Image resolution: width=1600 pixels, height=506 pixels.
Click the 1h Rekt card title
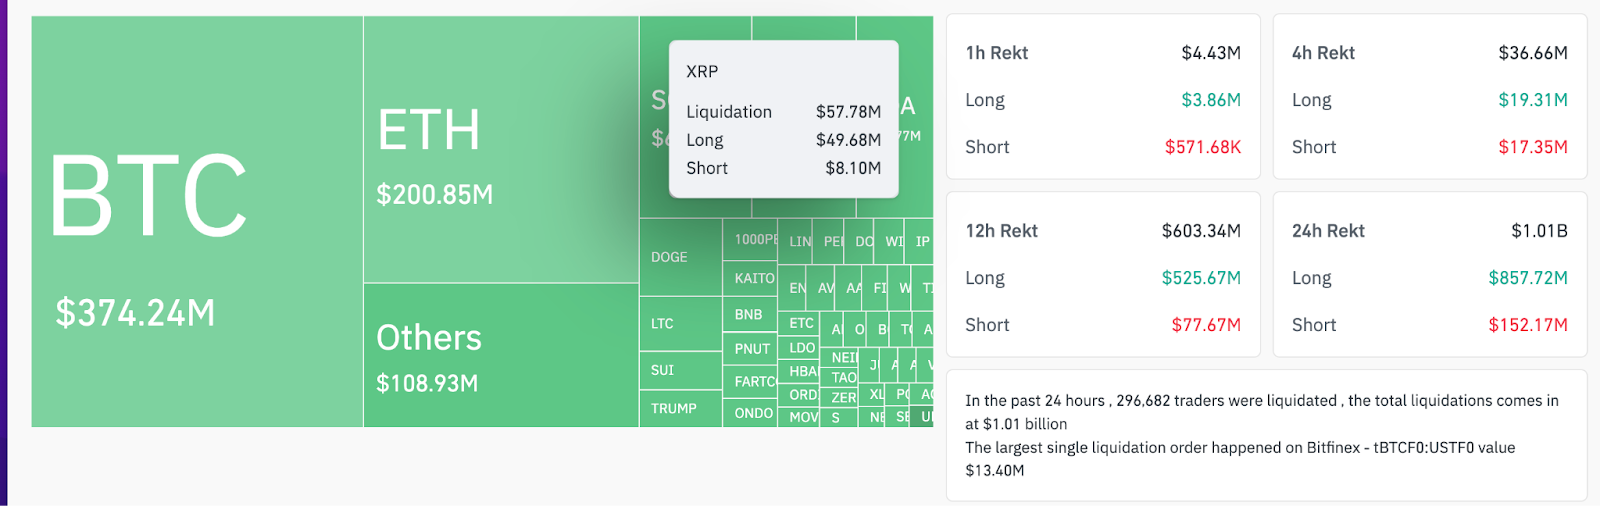click(x=997, y=53)
